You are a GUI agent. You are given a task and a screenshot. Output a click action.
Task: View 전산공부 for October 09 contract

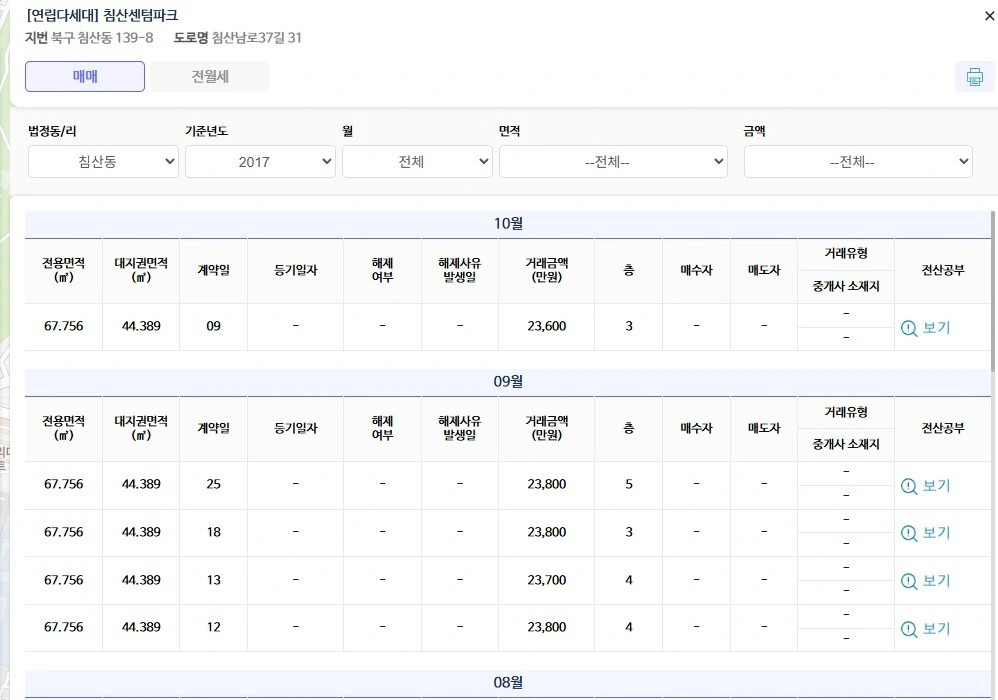pos(925,328)
